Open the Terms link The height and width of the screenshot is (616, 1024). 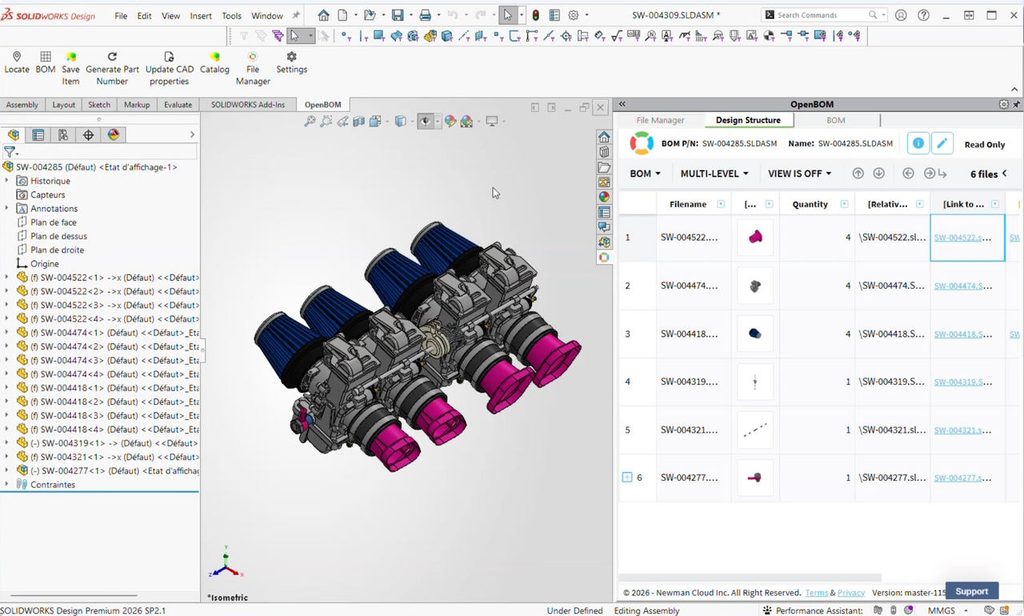(x=816, y=592)
